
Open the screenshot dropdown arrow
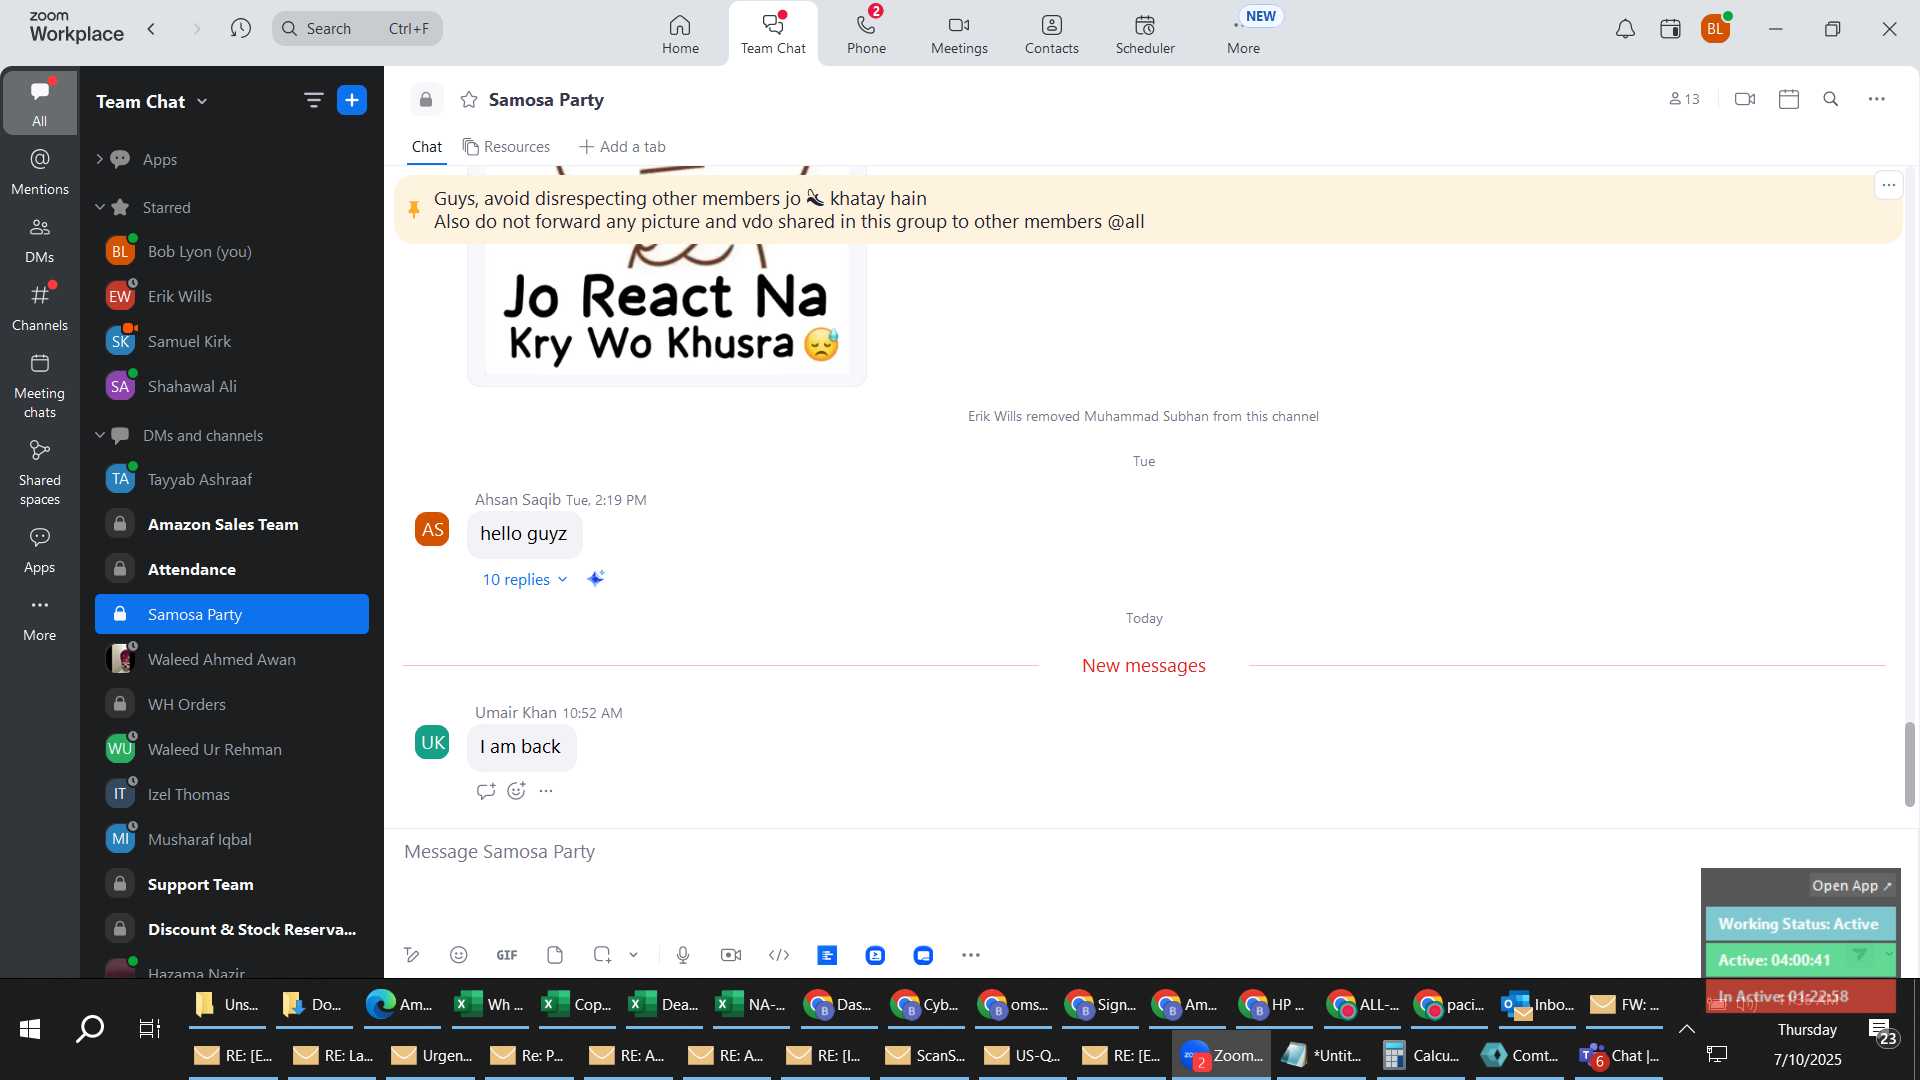(x=633, y=955)
